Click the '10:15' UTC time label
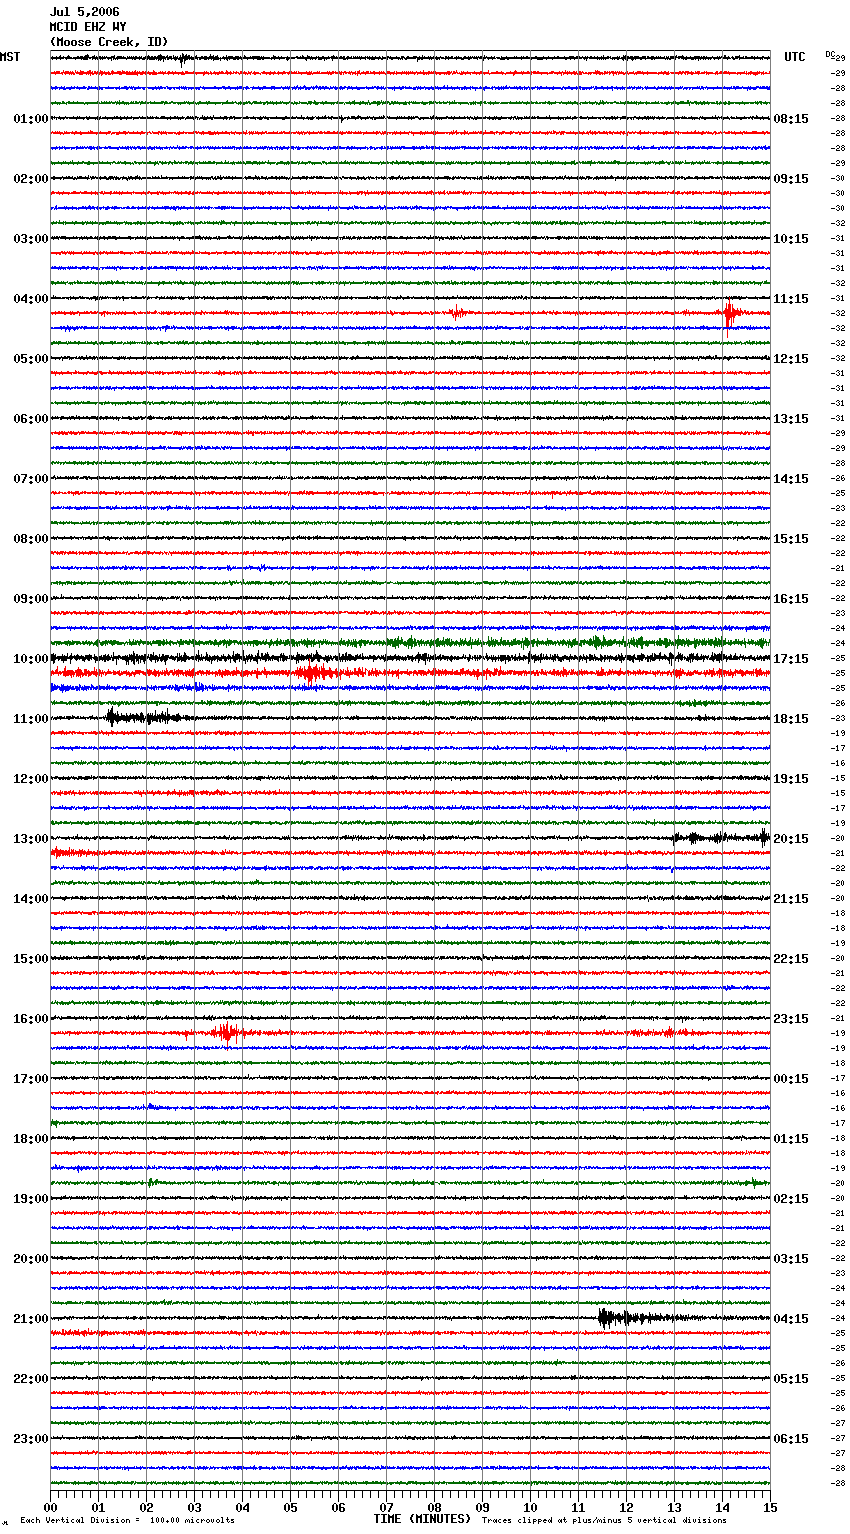Image resolution: width=850 pixels, height=1534 pixels. (791, 239)
